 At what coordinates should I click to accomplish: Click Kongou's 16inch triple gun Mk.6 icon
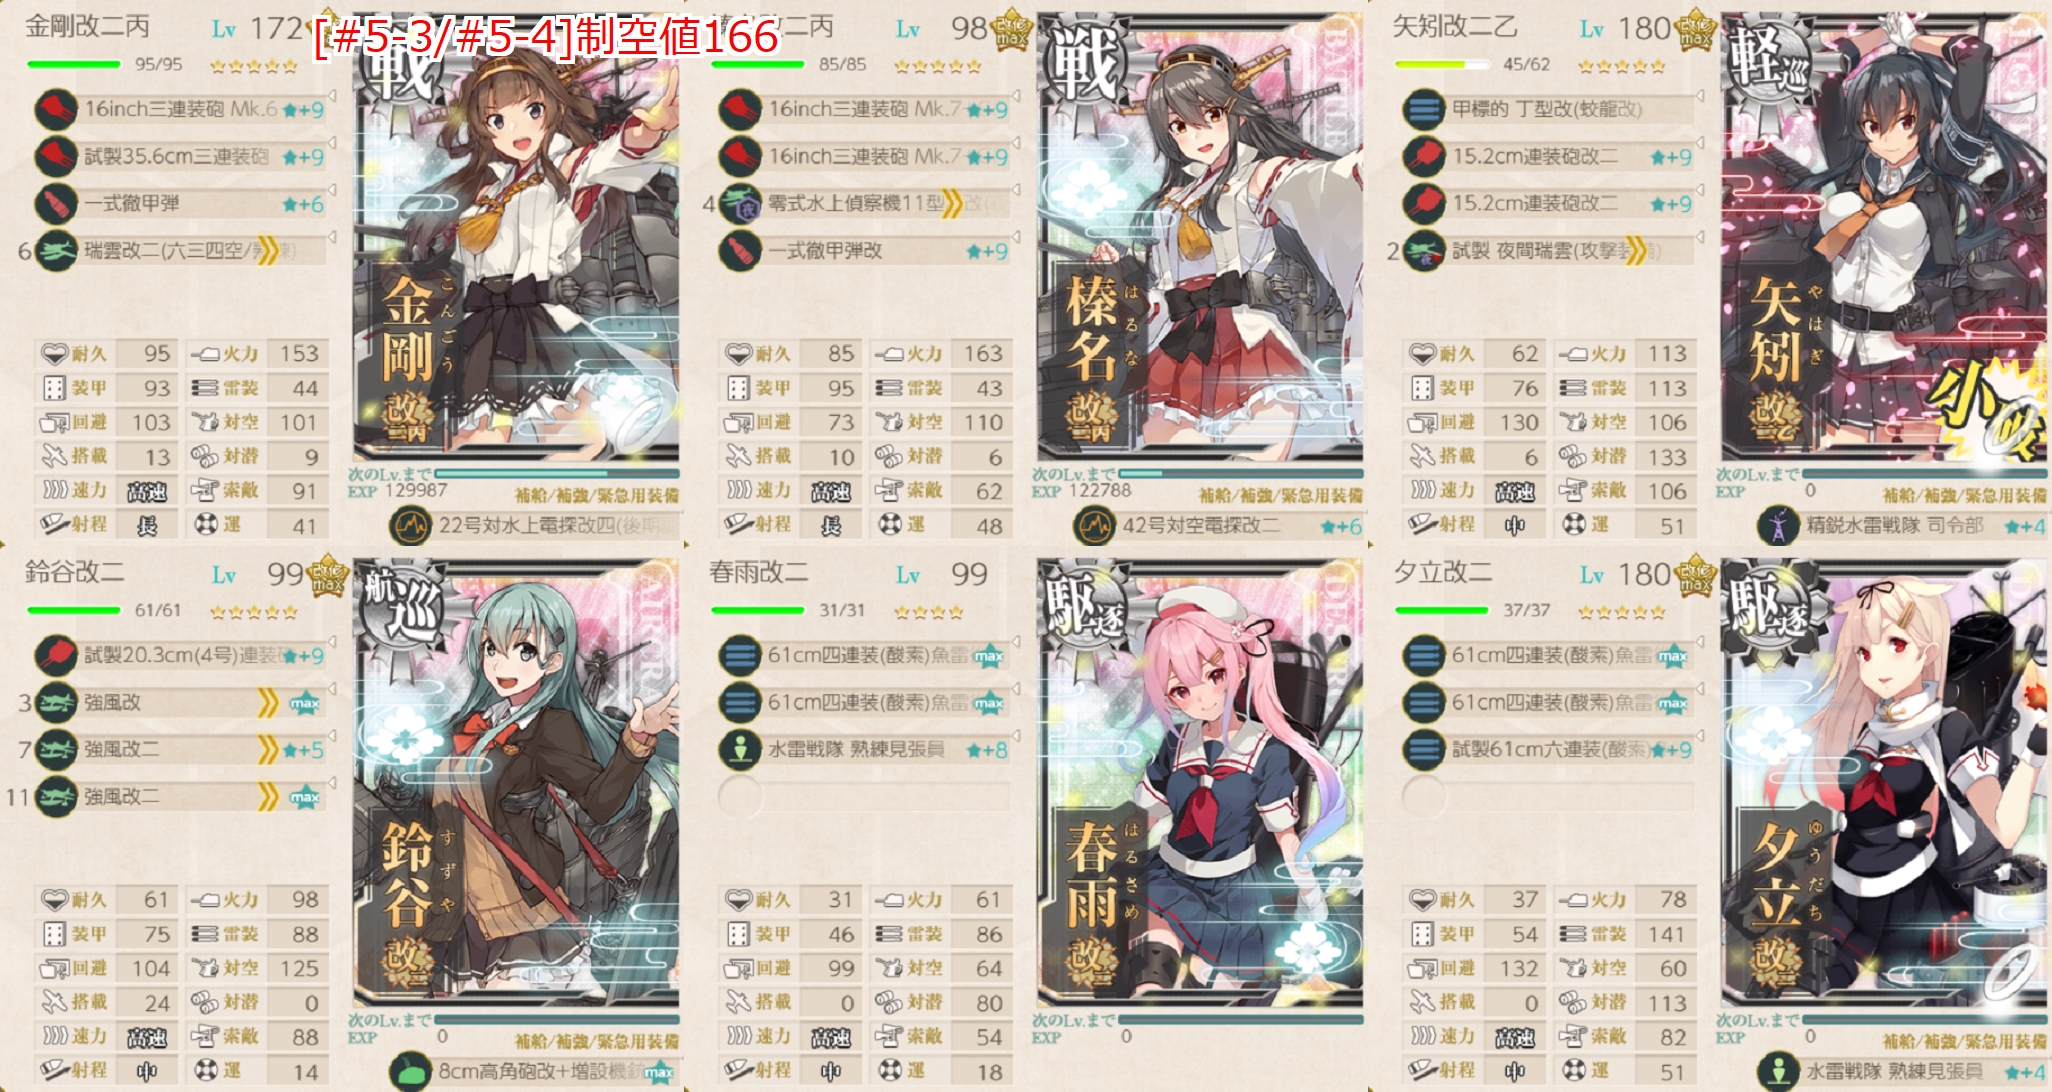pyautogui.click(x=56, y=109)
